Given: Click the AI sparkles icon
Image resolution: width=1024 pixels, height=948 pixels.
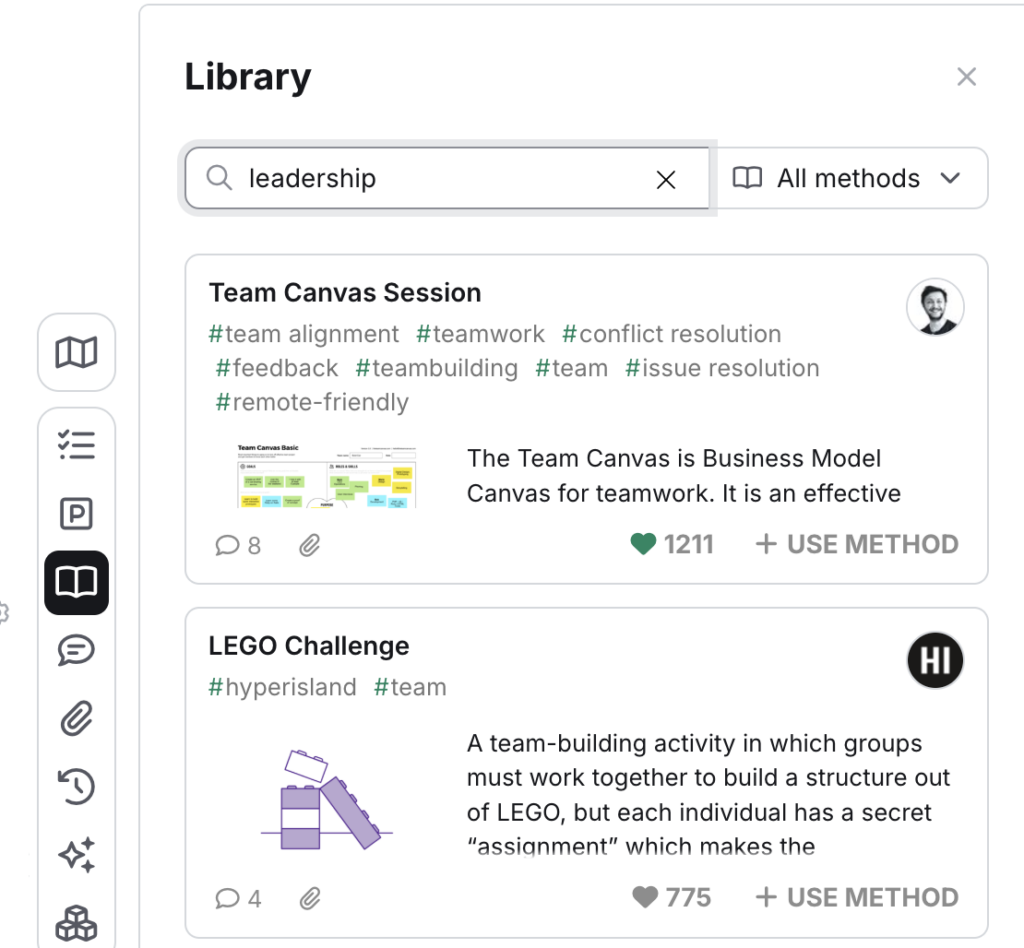Looking at the screenshot, I should [76, 855].
